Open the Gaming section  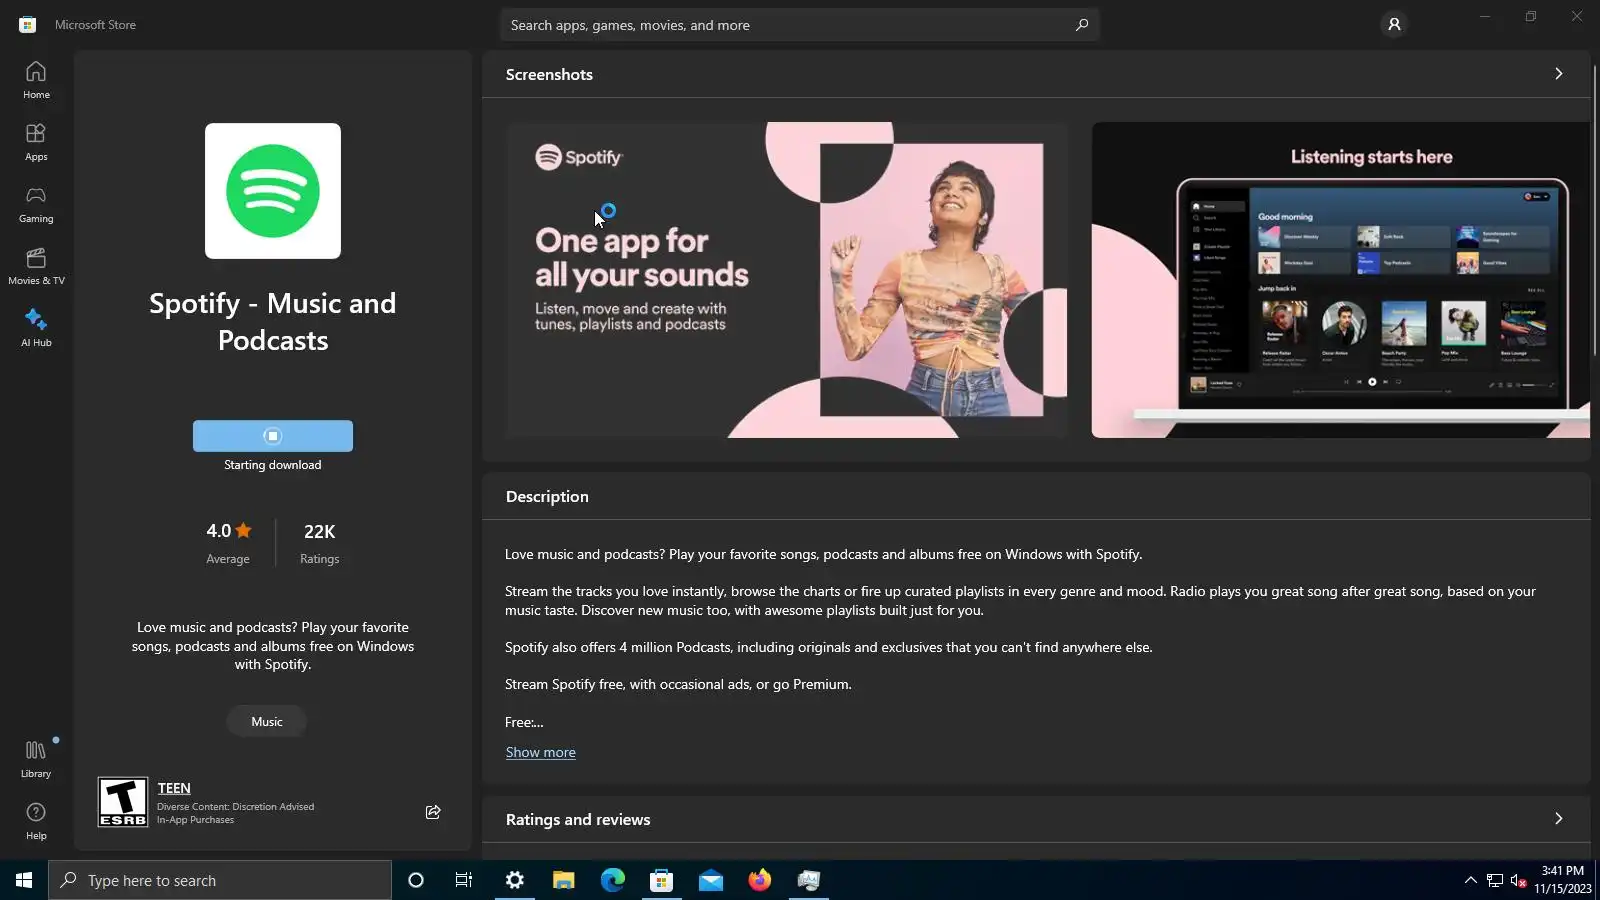point(36,204)
